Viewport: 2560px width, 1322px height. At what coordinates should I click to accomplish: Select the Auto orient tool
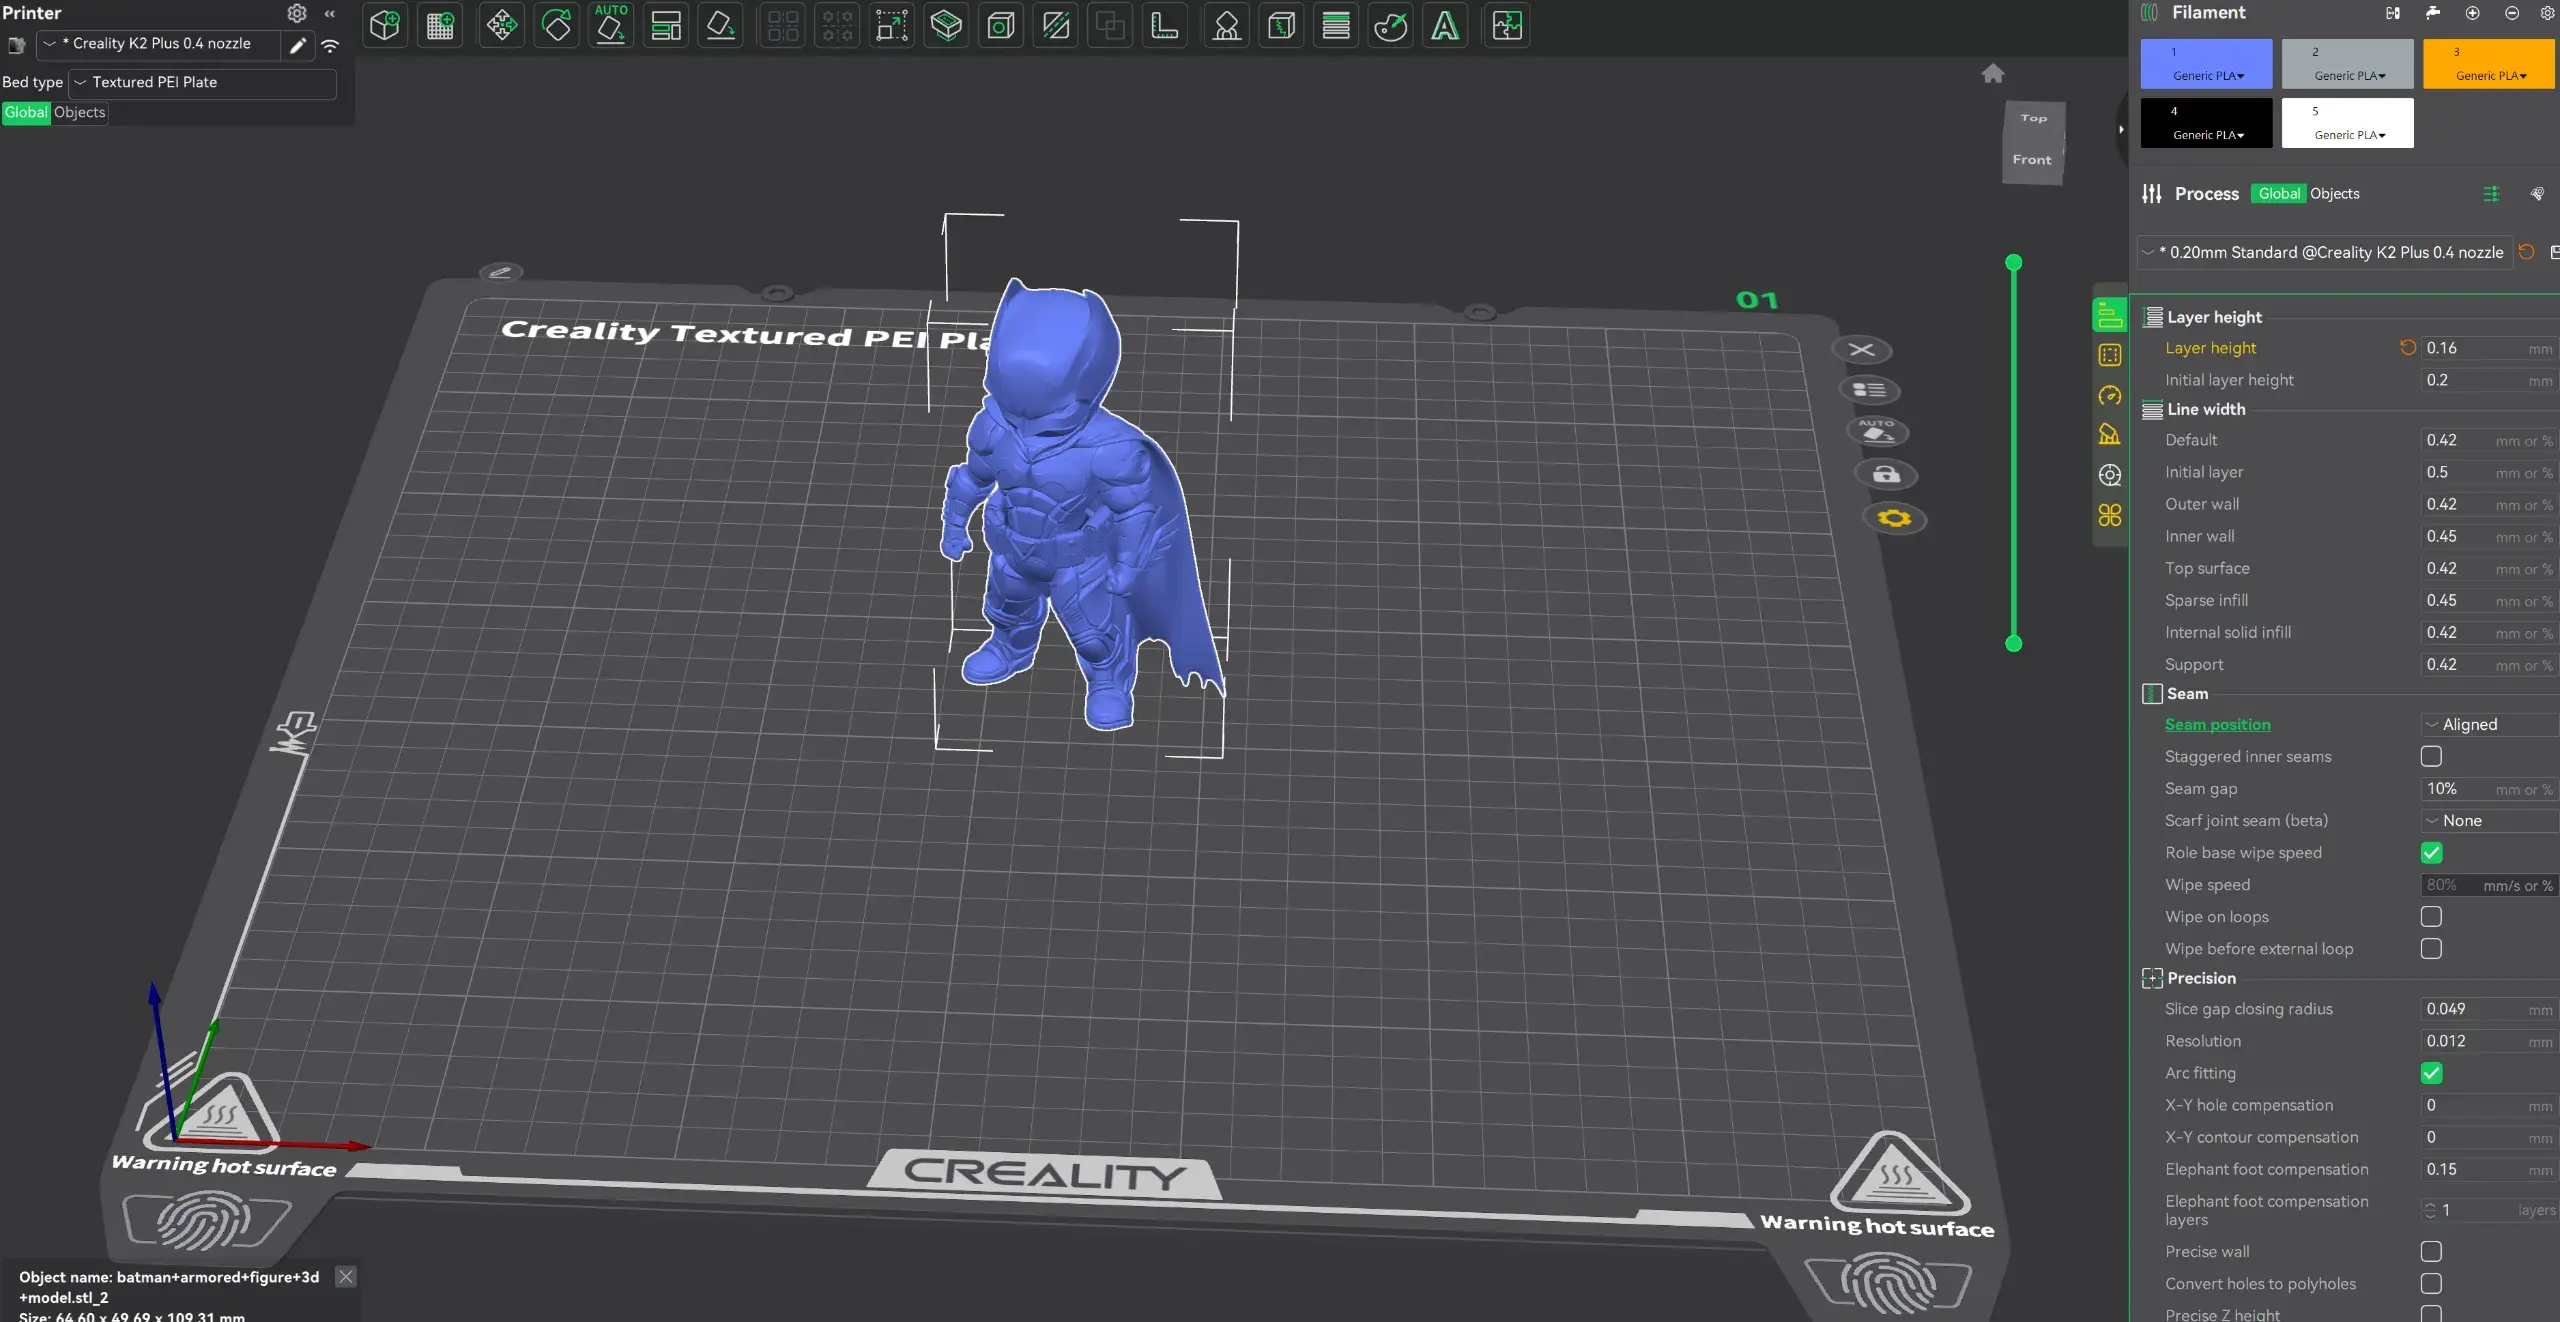[610, 25]
